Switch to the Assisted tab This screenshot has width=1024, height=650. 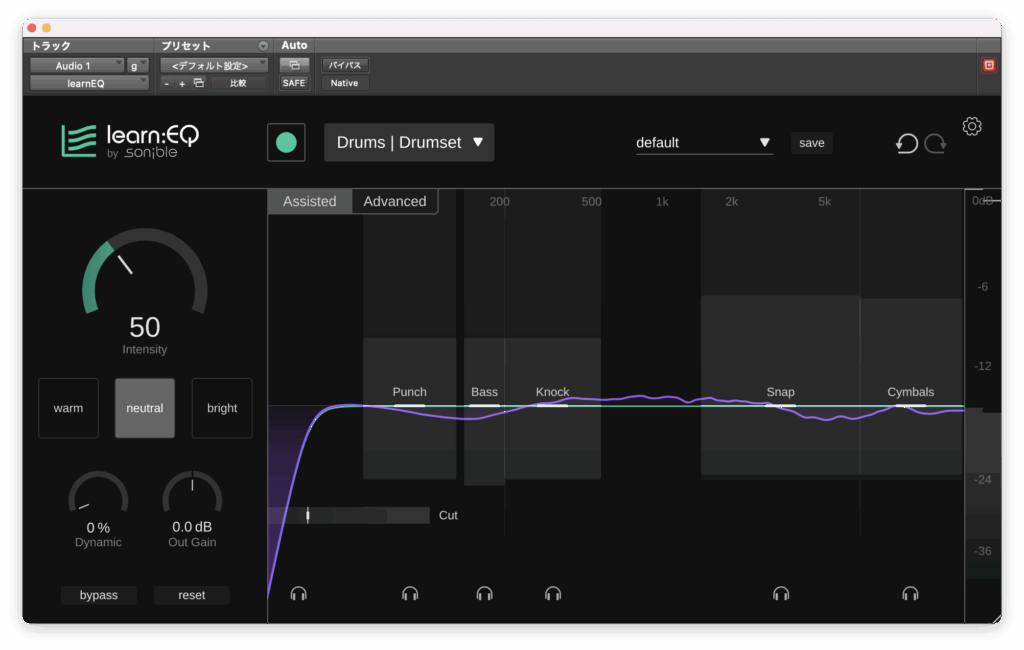310,201
